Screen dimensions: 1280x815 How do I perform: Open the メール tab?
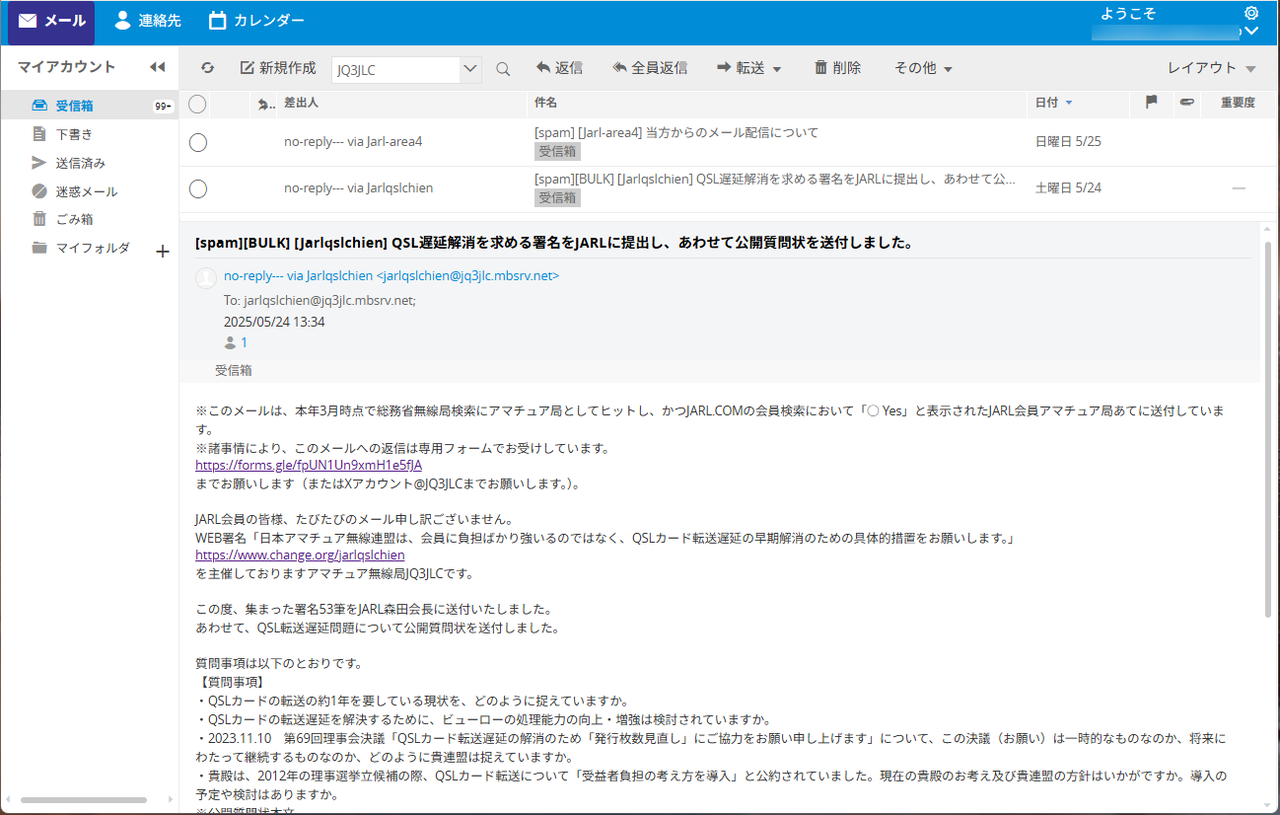pyautogui.click(x=51, y=21)
